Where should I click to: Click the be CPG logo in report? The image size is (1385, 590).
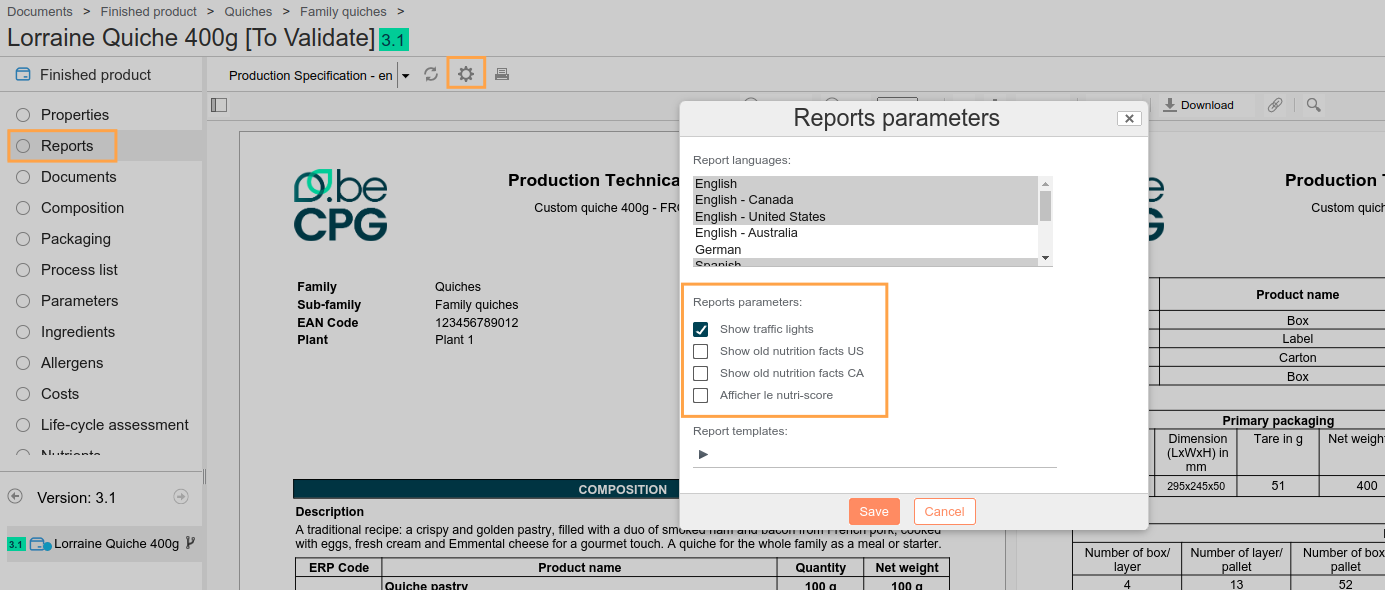click(340, 206)
